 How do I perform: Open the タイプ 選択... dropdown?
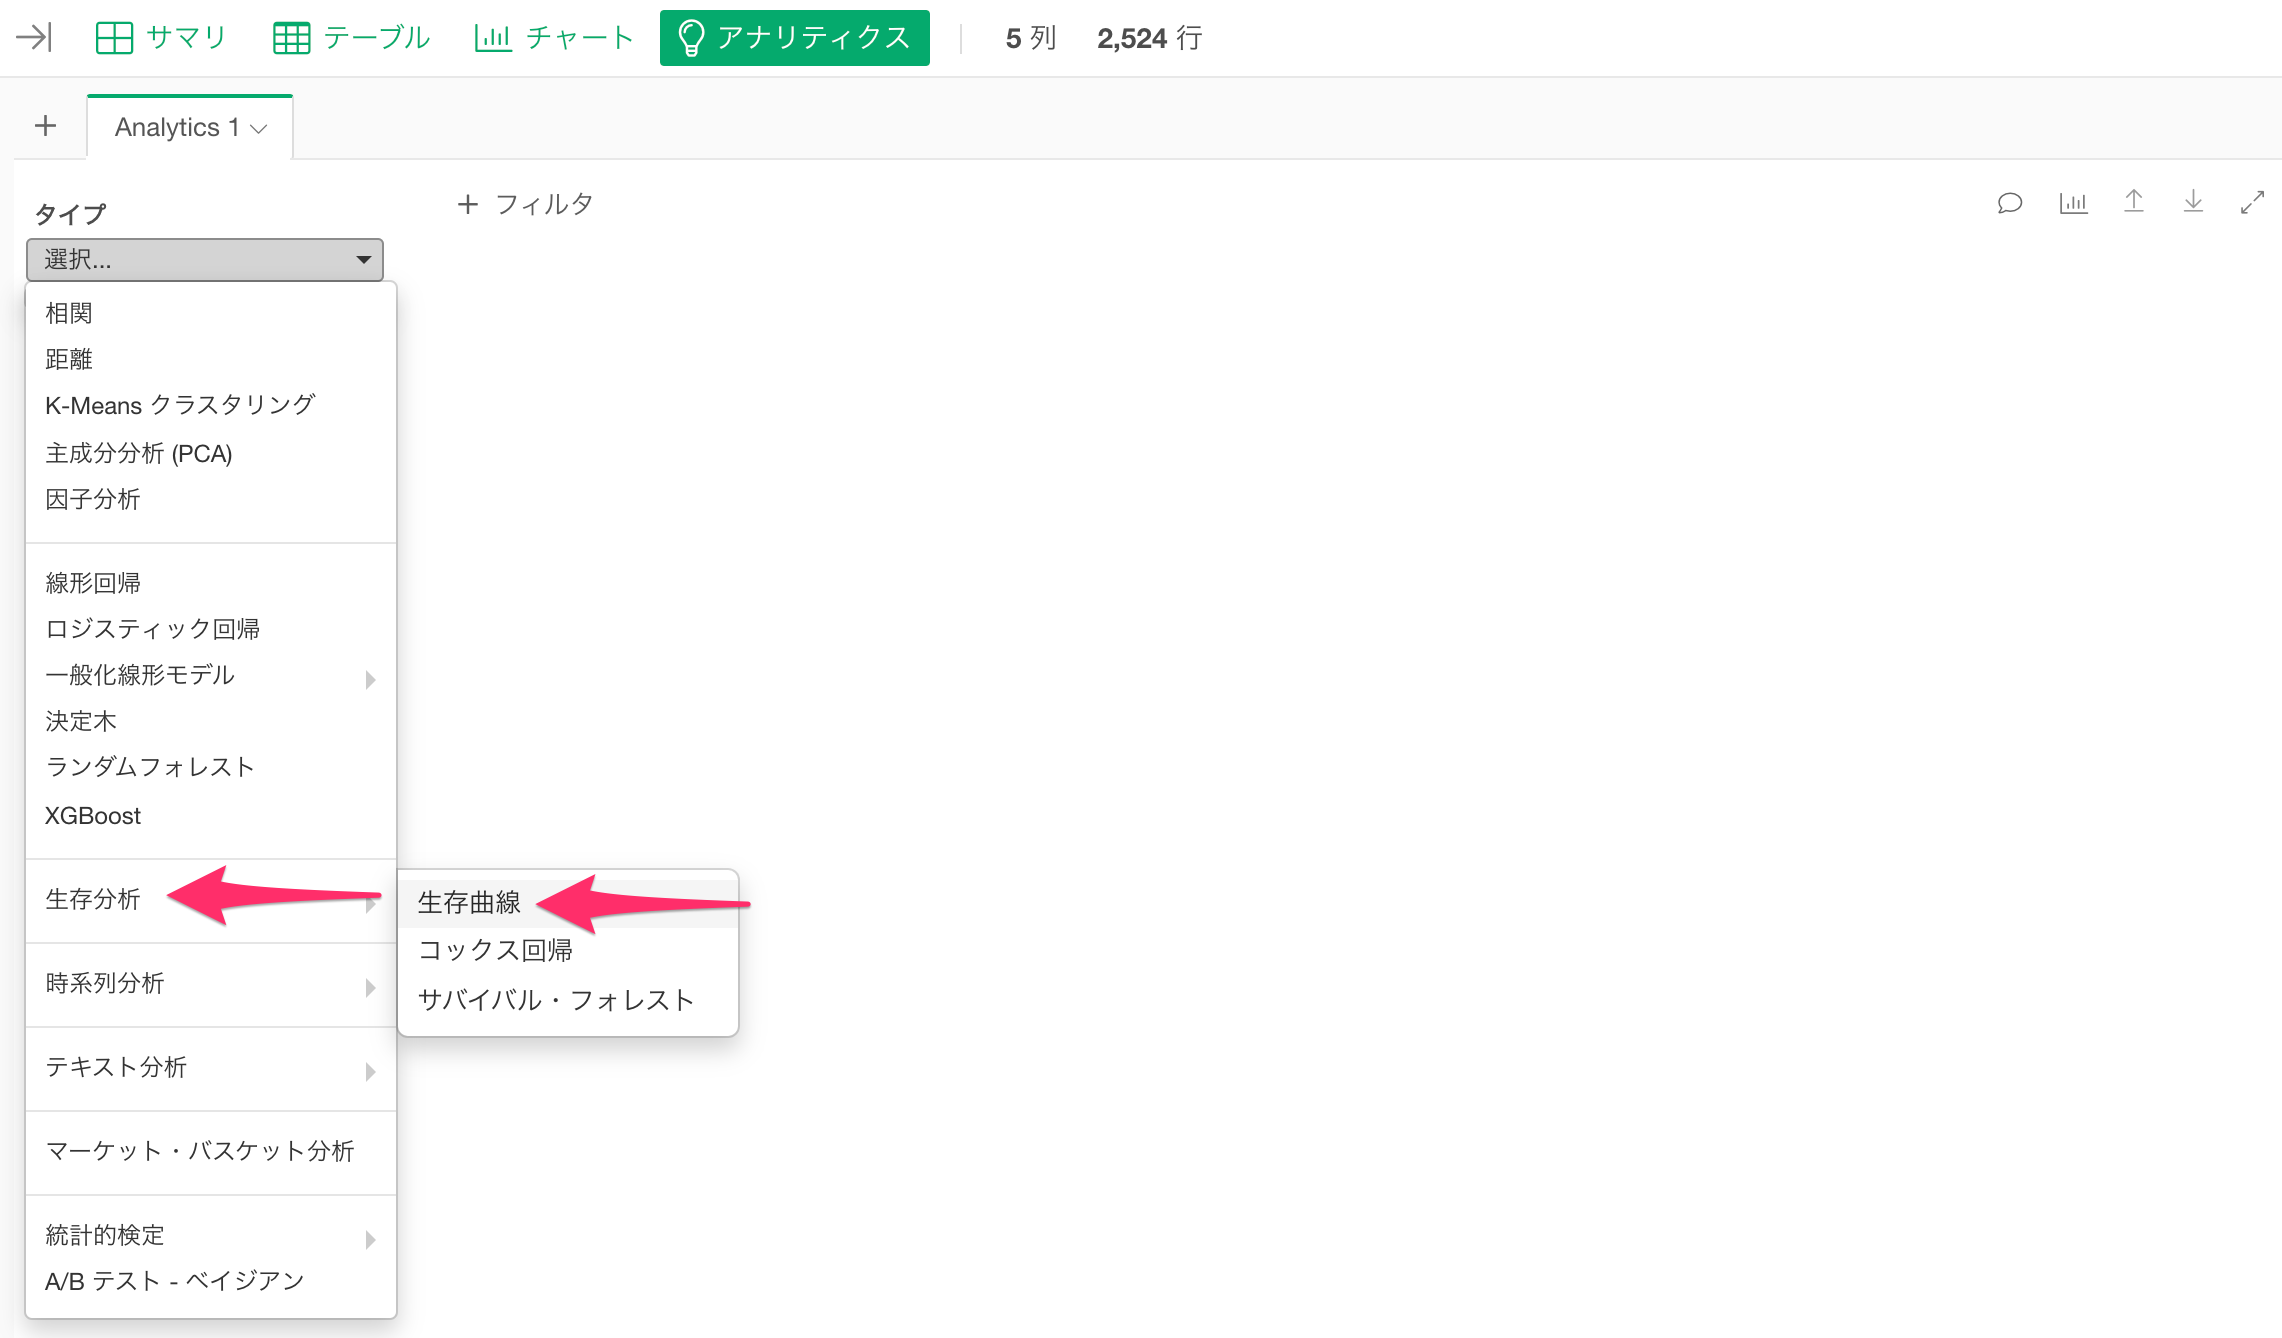(x=205, y=260)
